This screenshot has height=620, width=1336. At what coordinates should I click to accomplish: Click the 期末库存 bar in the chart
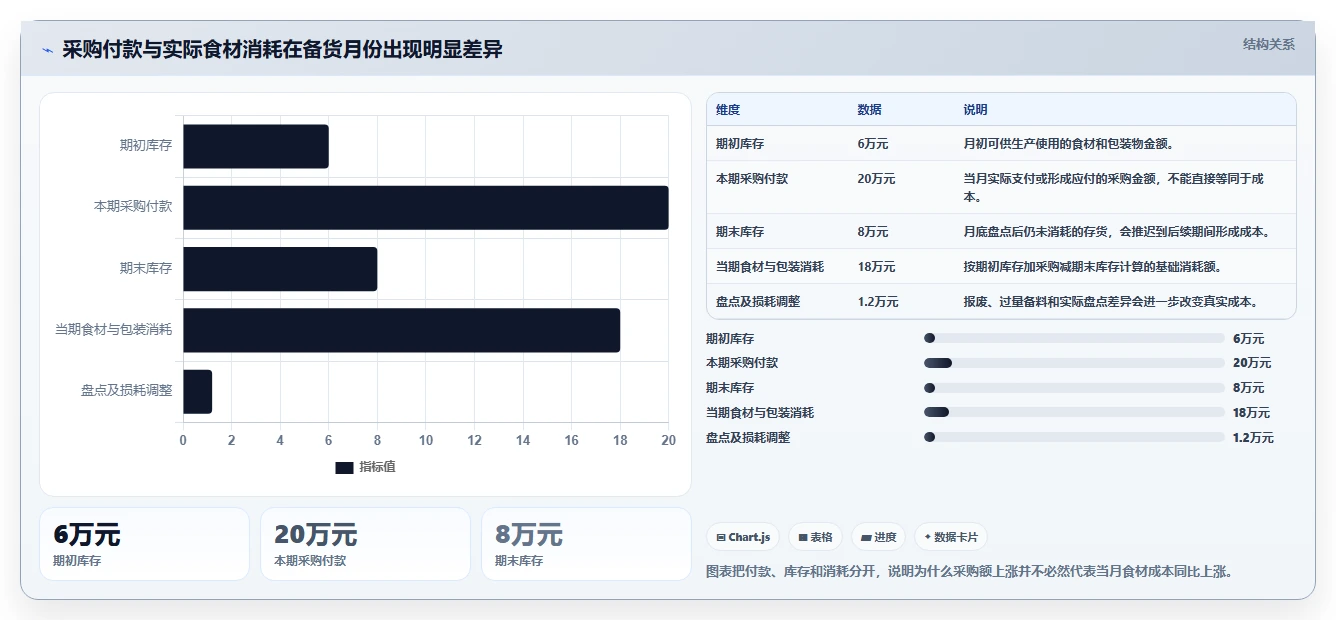(x=280, y=269)
